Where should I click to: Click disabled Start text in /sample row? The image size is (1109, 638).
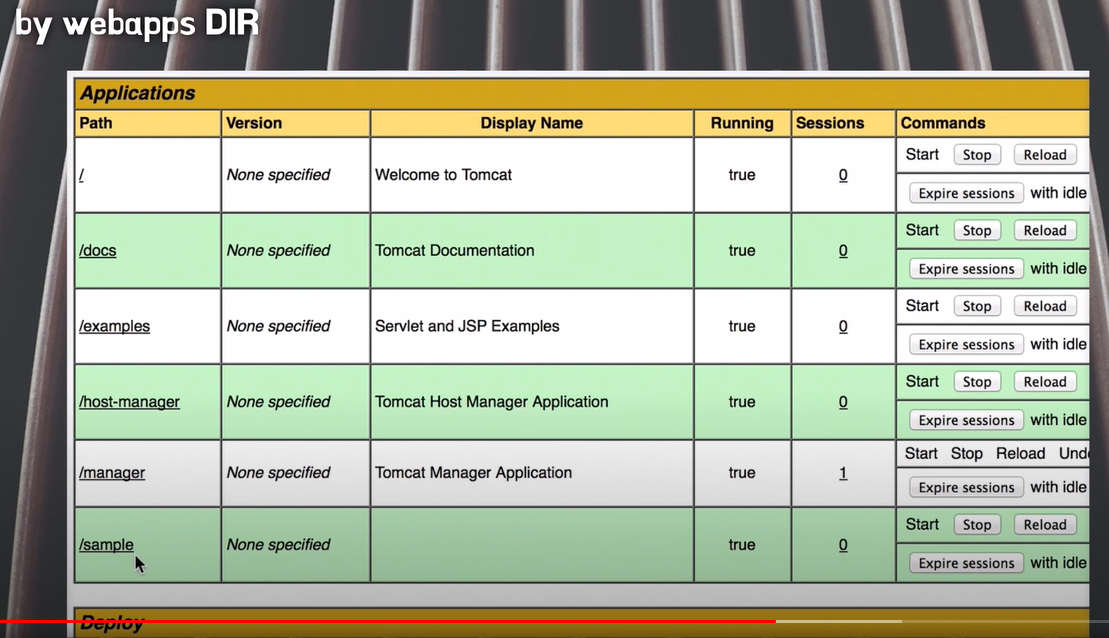coord(922,524)
